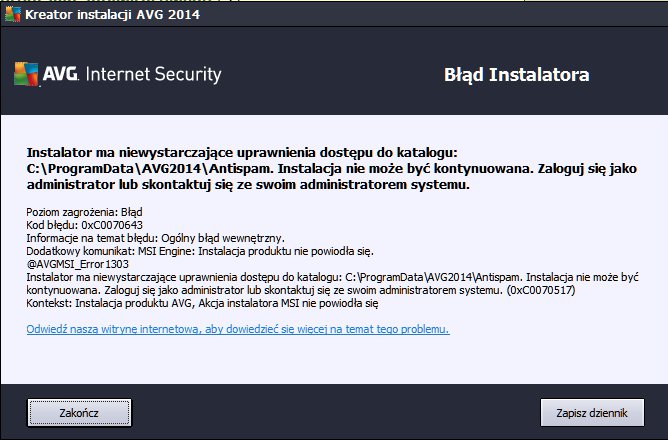This screenshot has width=668, height=440.
Task: Click the @AVGMSI_Error1303 text
Action: tap(78, 264)
